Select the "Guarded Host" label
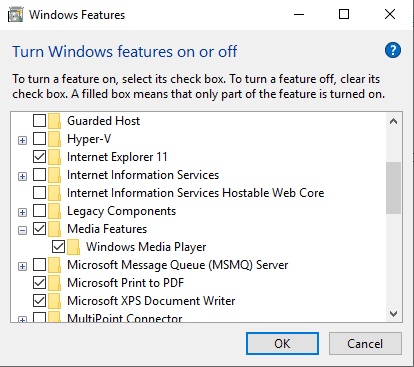414x367 pixels. [103, 121]
